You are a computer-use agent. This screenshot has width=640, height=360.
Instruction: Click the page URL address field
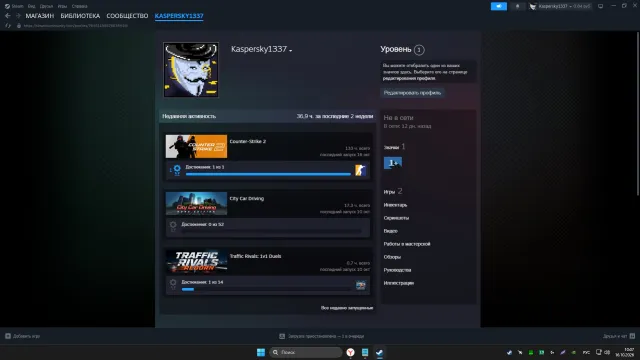[76, 25]
